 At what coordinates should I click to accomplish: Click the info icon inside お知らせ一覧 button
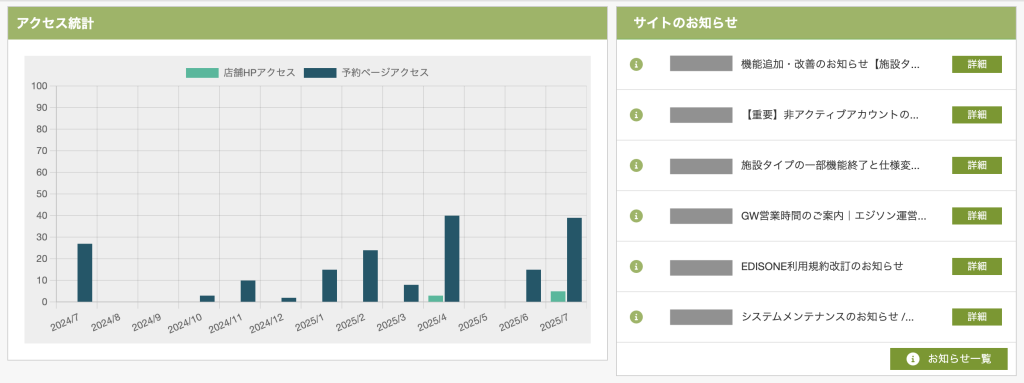[x=913, y=359]
